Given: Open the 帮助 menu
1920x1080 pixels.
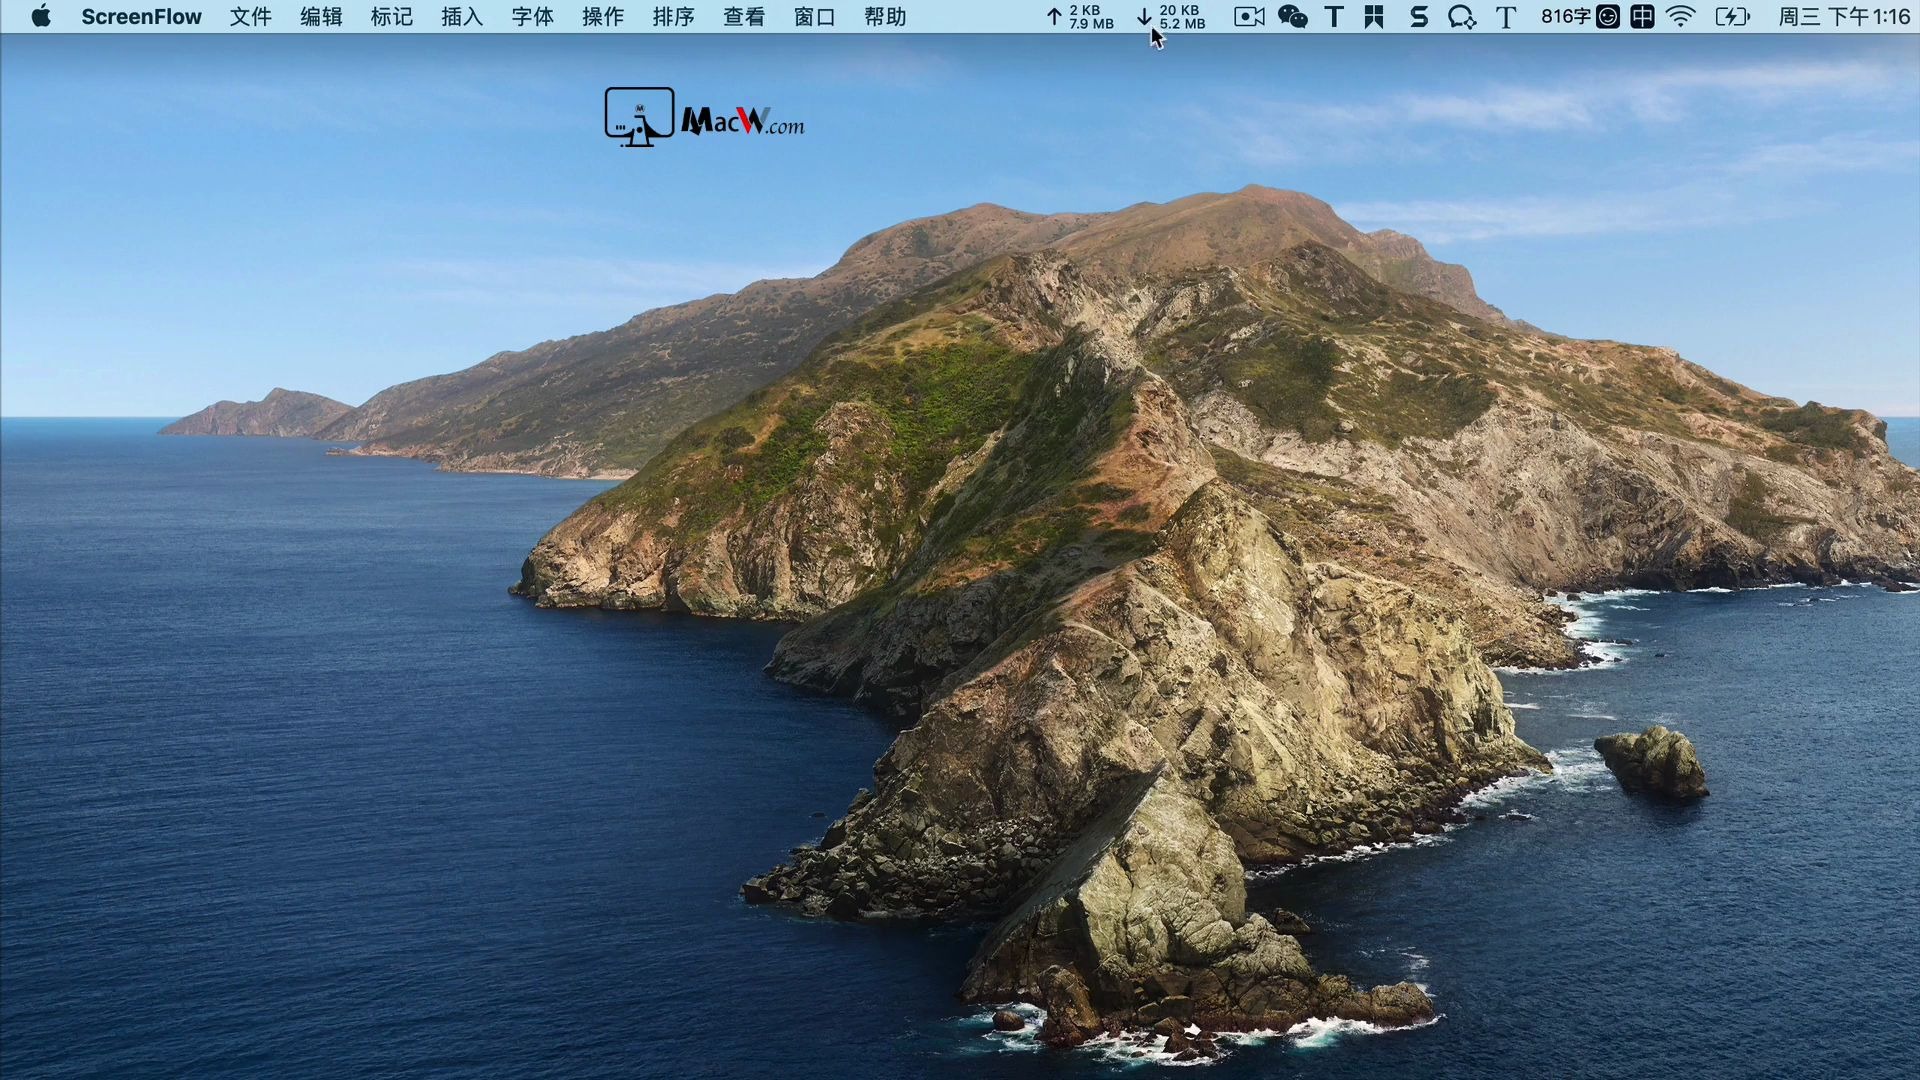Looking at the screenshot, I should pos(885,17).
